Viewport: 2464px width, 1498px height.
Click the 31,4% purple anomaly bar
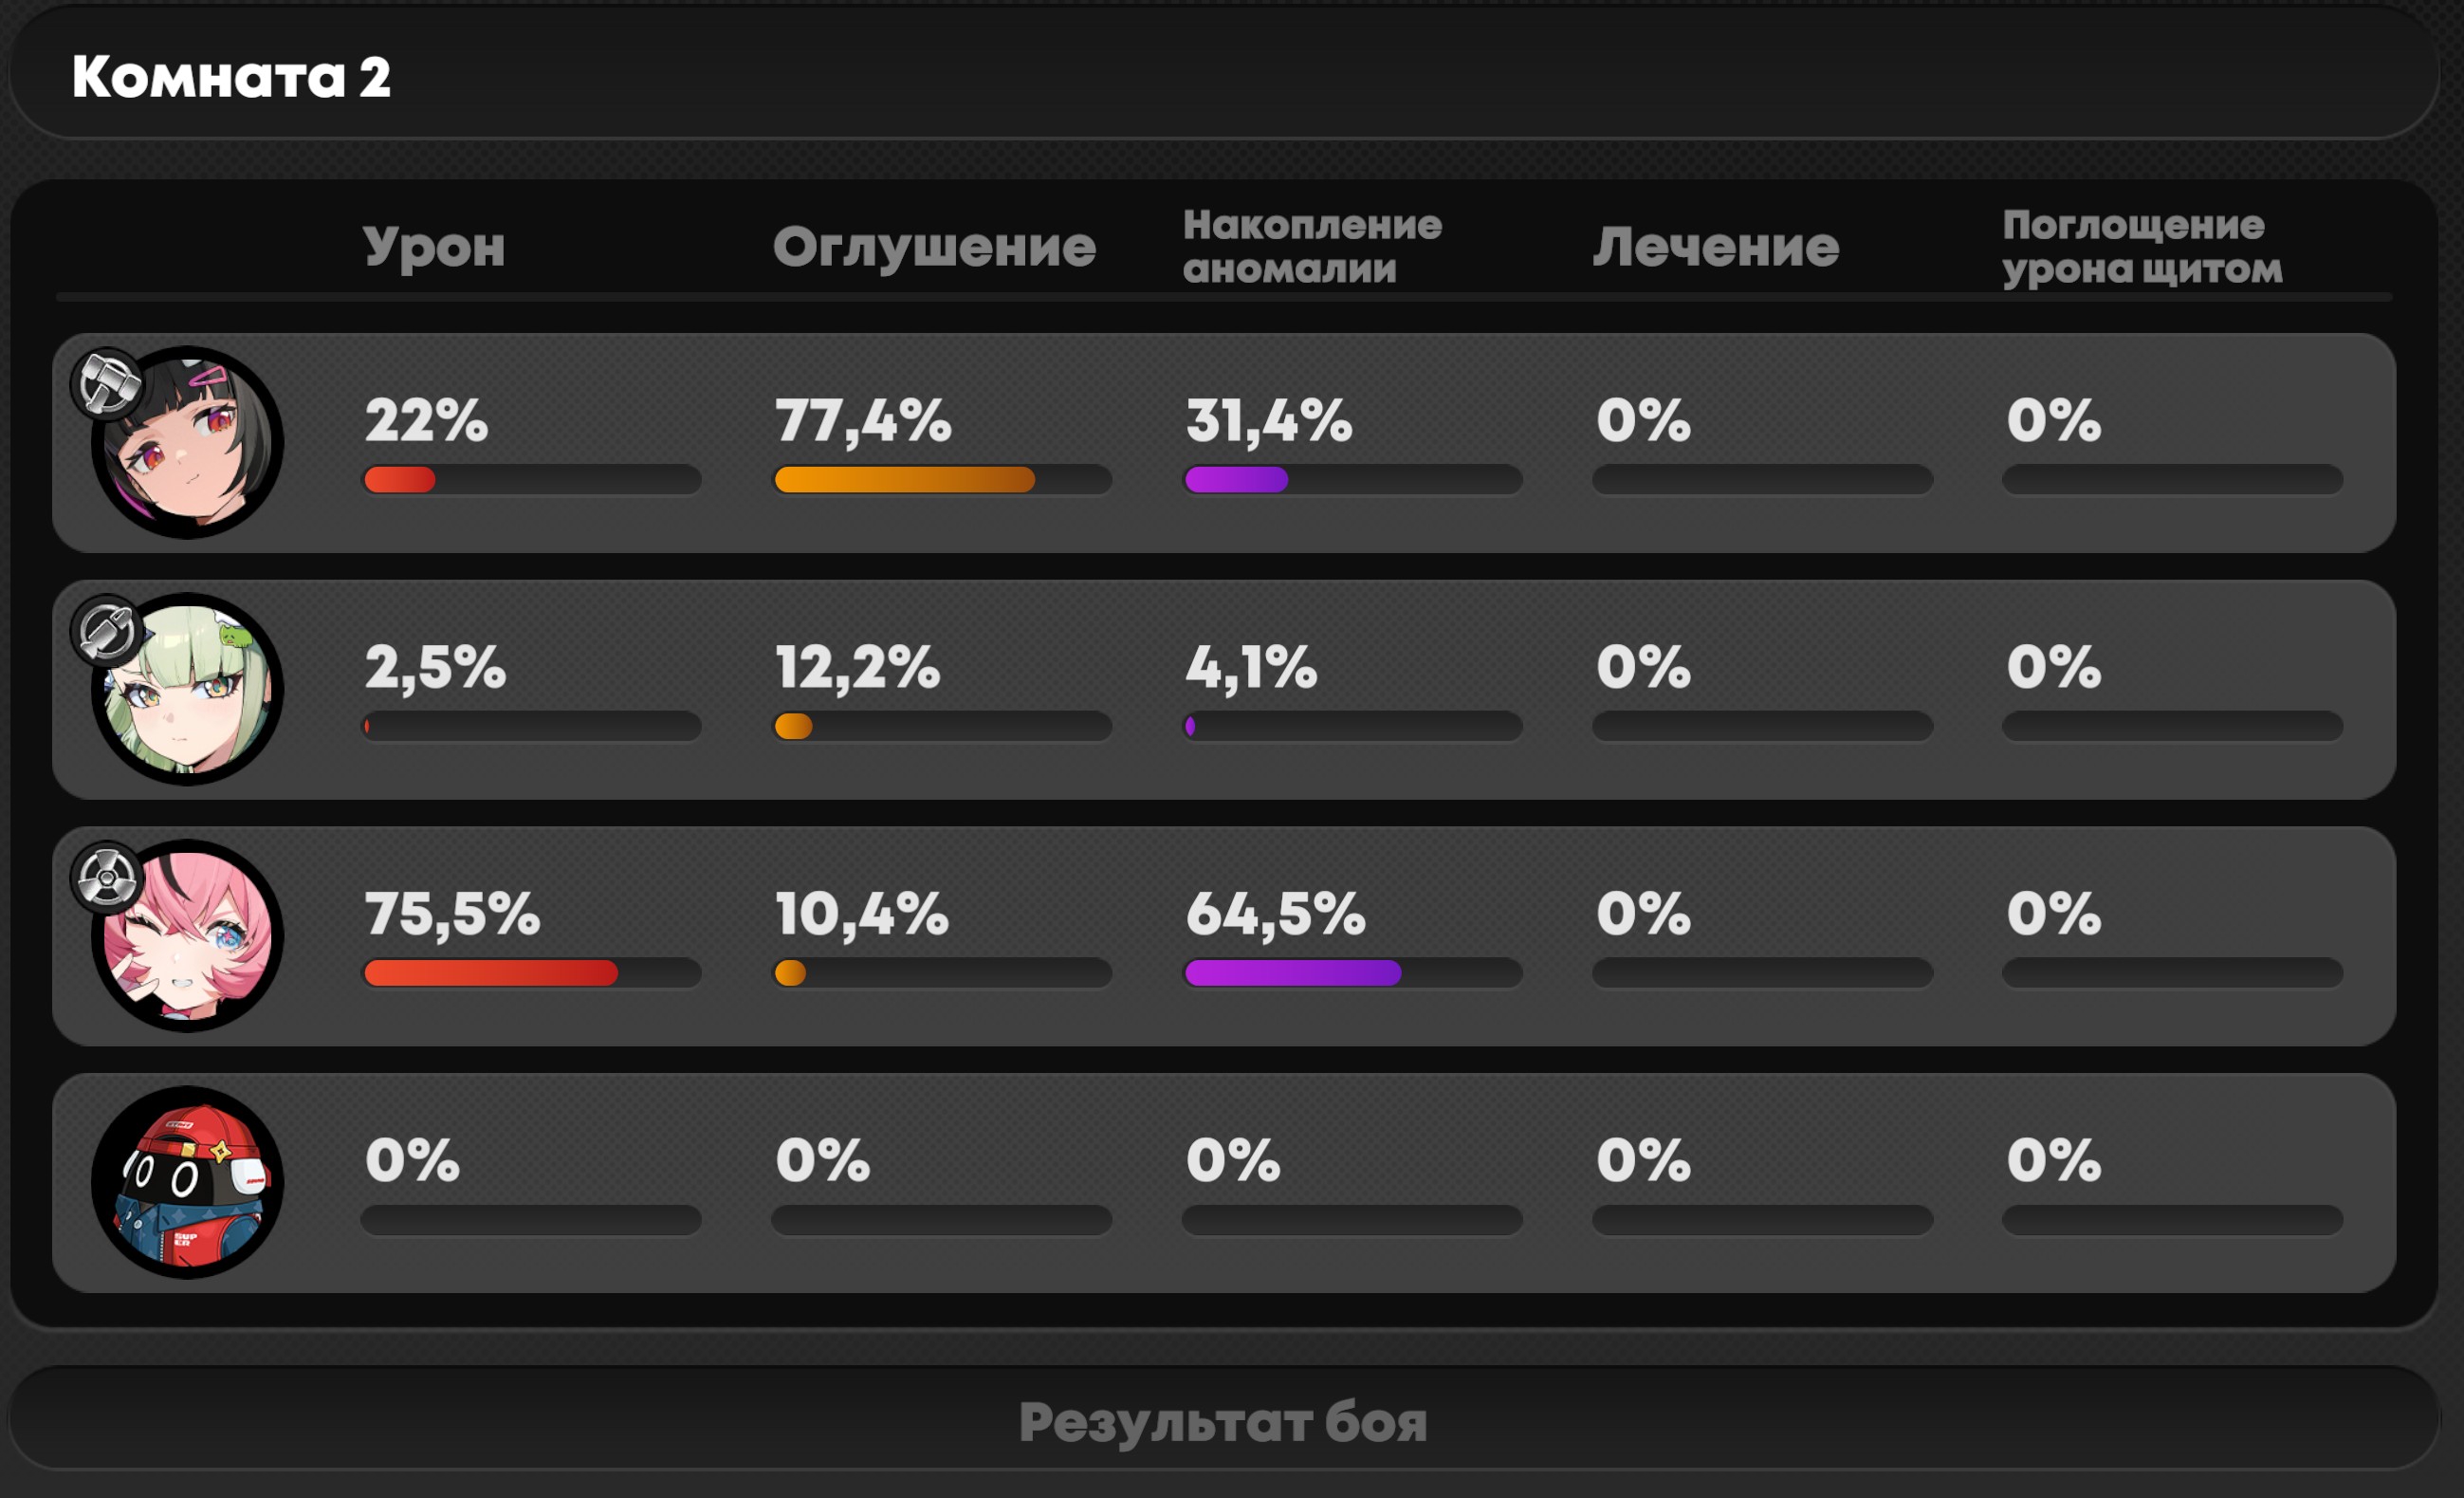coord(1352,480)
